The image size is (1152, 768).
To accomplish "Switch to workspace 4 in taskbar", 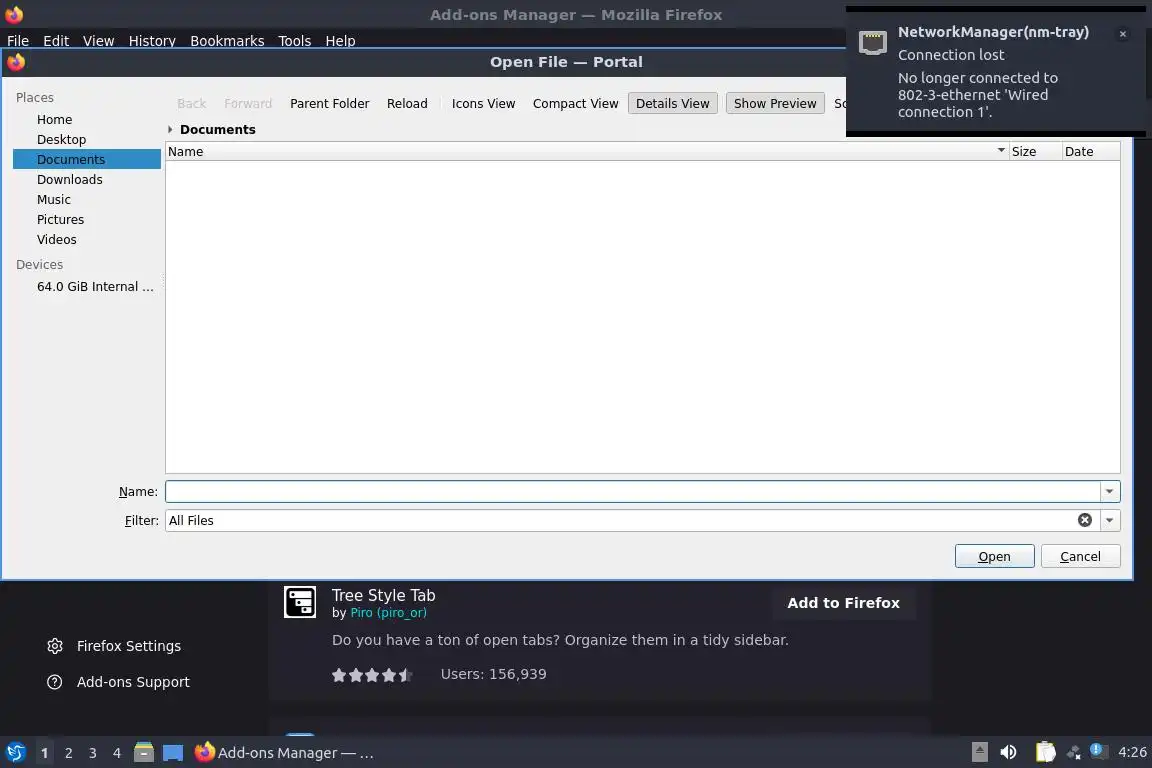I will coord(116,753).
